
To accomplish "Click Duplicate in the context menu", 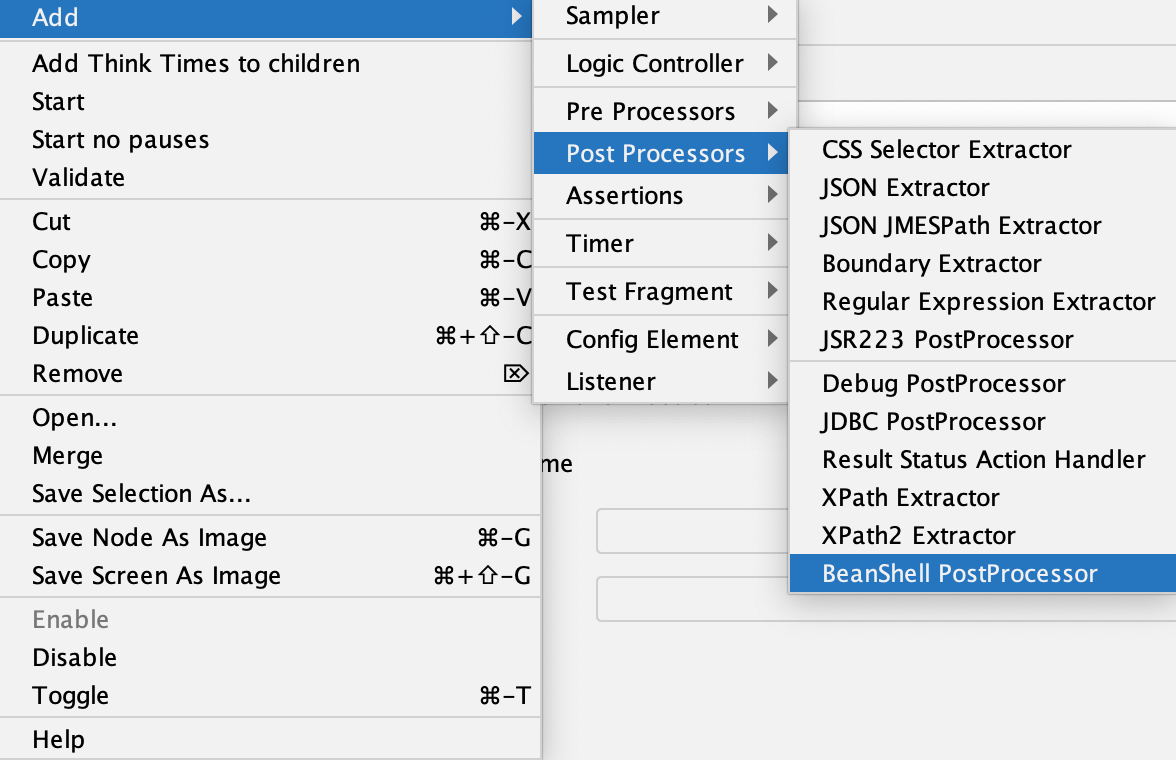I will pos(85,336).
